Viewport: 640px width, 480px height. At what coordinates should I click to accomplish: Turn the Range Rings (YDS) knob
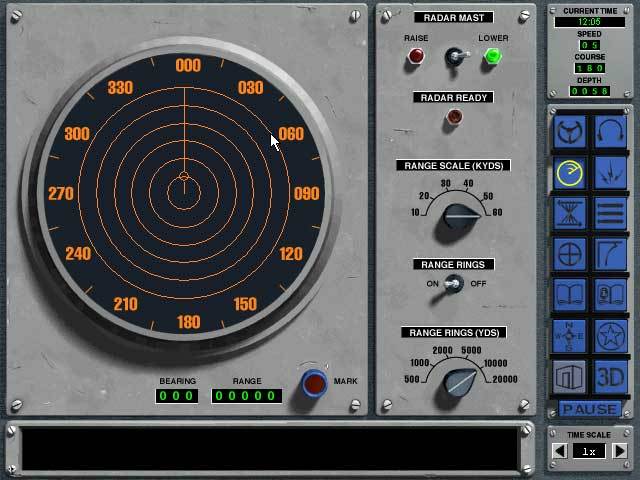coord(459,382)
